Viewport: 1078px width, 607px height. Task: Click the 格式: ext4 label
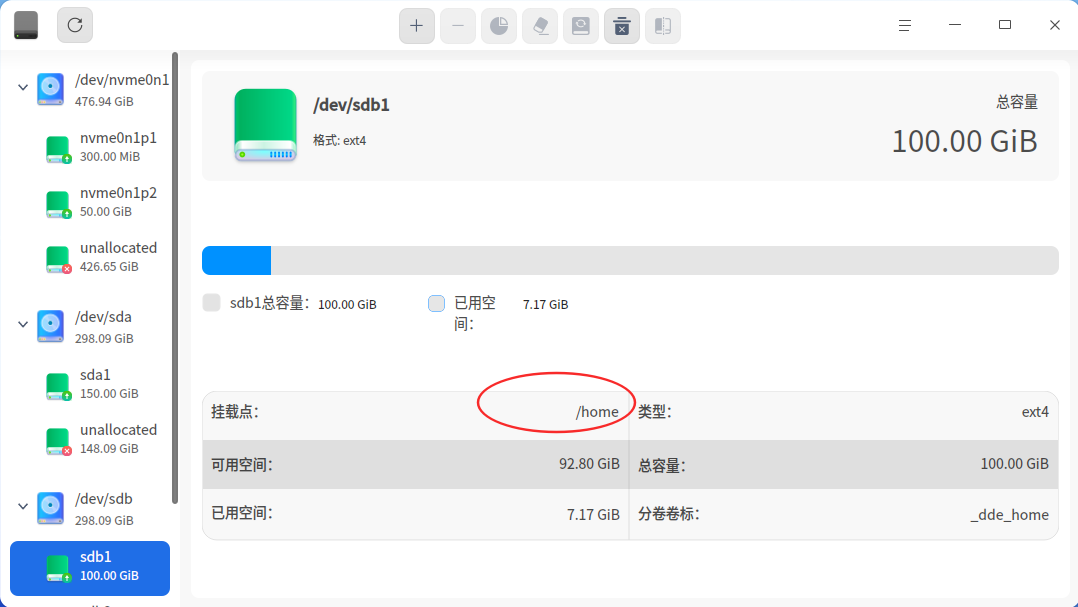pos(340,140)
